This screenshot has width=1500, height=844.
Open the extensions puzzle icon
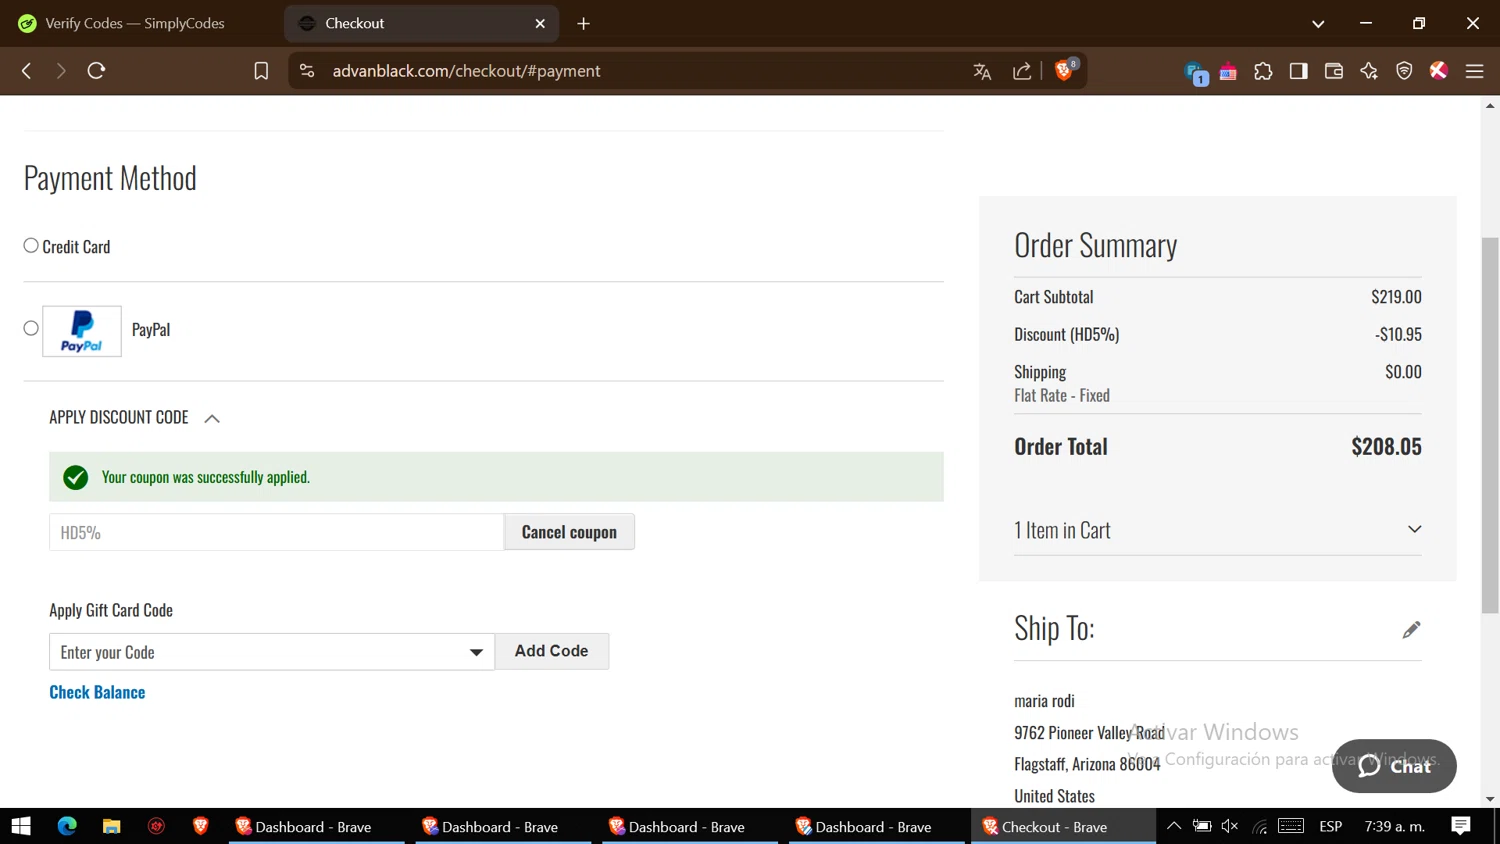coord(1263,71)
